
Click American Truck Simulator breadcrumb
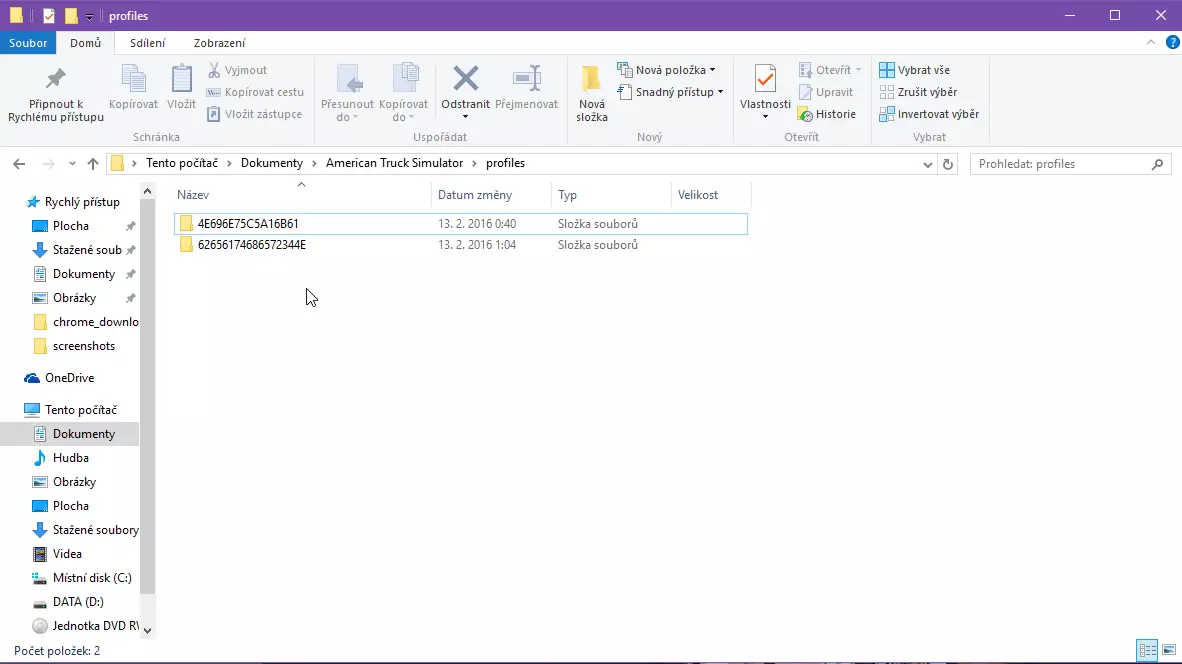(394, 163)
